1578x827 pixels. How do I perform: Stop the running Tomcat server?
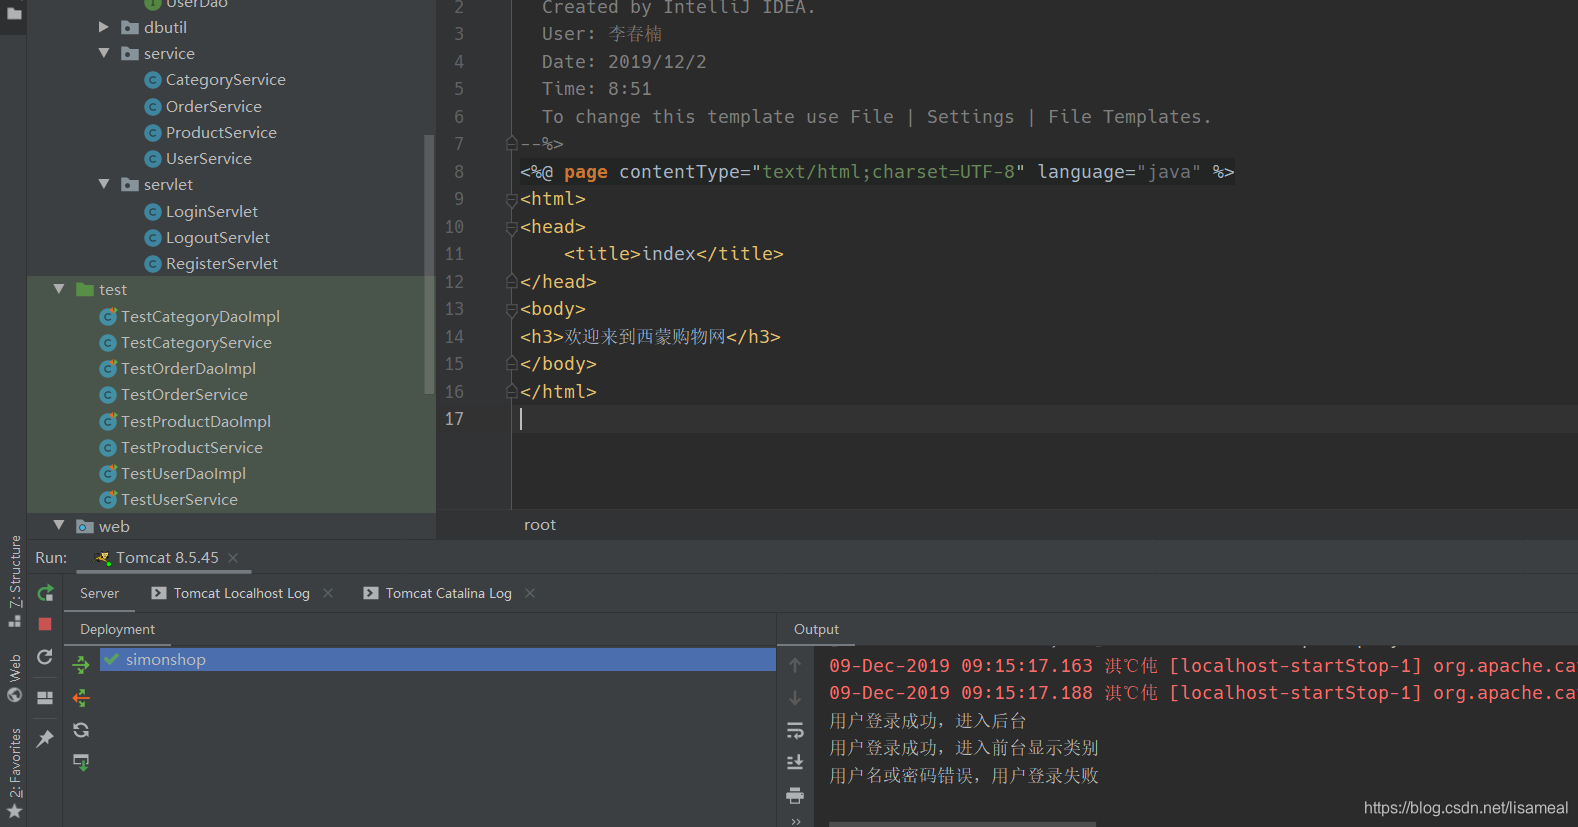[45, 624]
